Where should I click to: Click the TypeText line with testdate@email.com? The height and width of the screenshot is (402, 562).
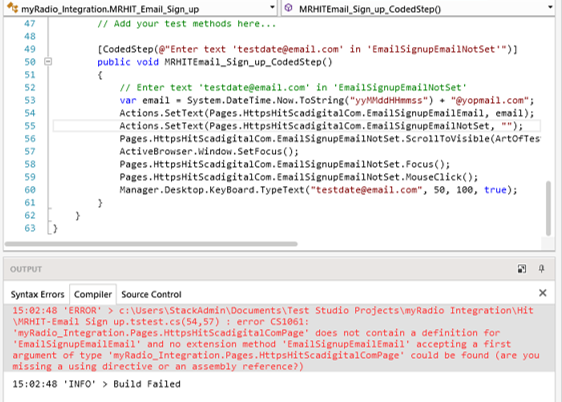[x=318, y=190]
